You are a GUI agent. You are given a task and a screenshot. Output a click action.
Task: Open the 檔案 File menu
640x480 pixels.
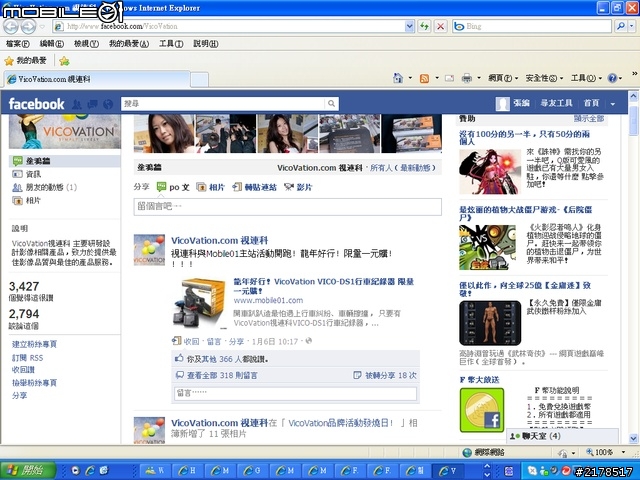point(18,44)
